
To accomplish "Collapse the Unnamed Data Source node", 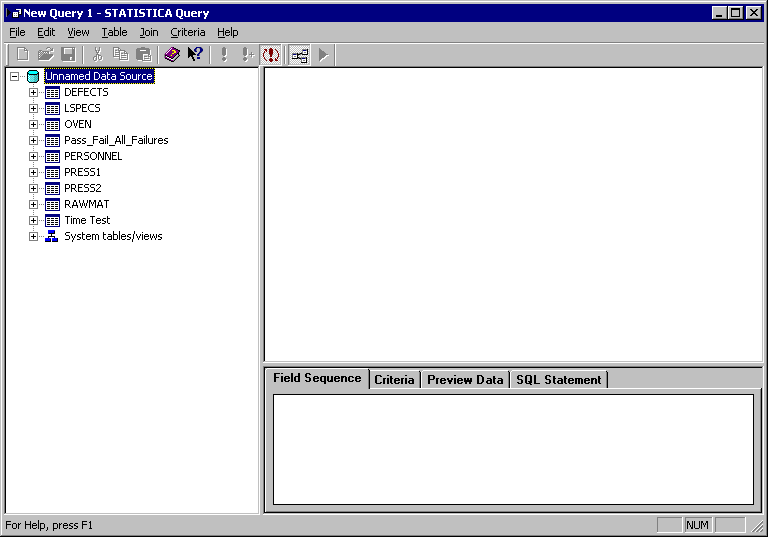I will [14, 76].
